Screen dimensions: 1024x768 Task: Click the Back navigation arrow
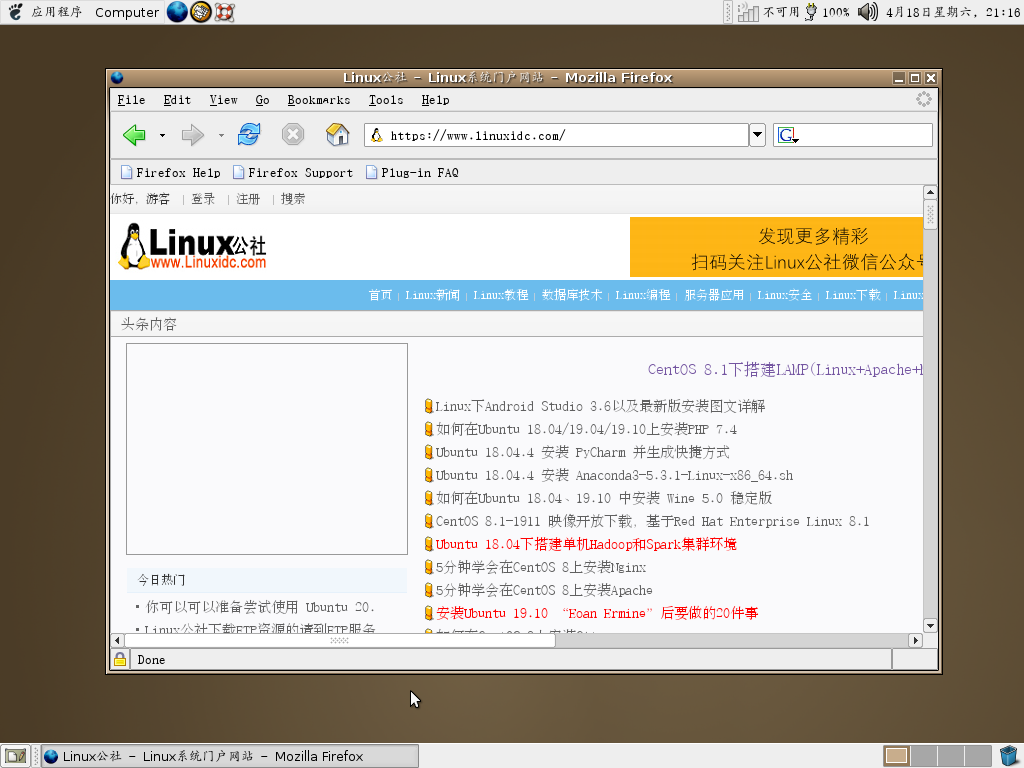(134, 134)
